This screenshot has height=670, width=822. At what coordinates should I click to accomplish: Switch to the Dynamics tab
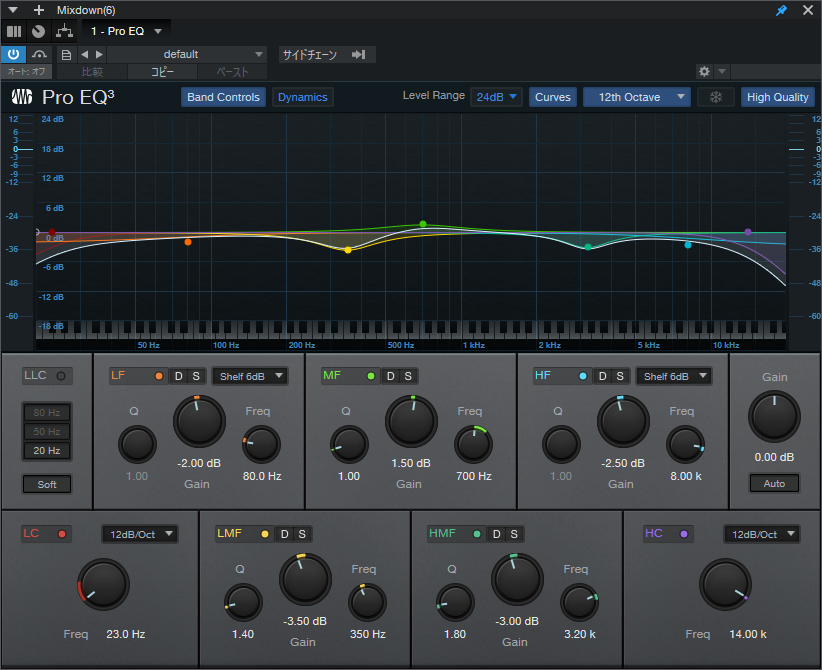pyautogui.click(x=302, y=97)
